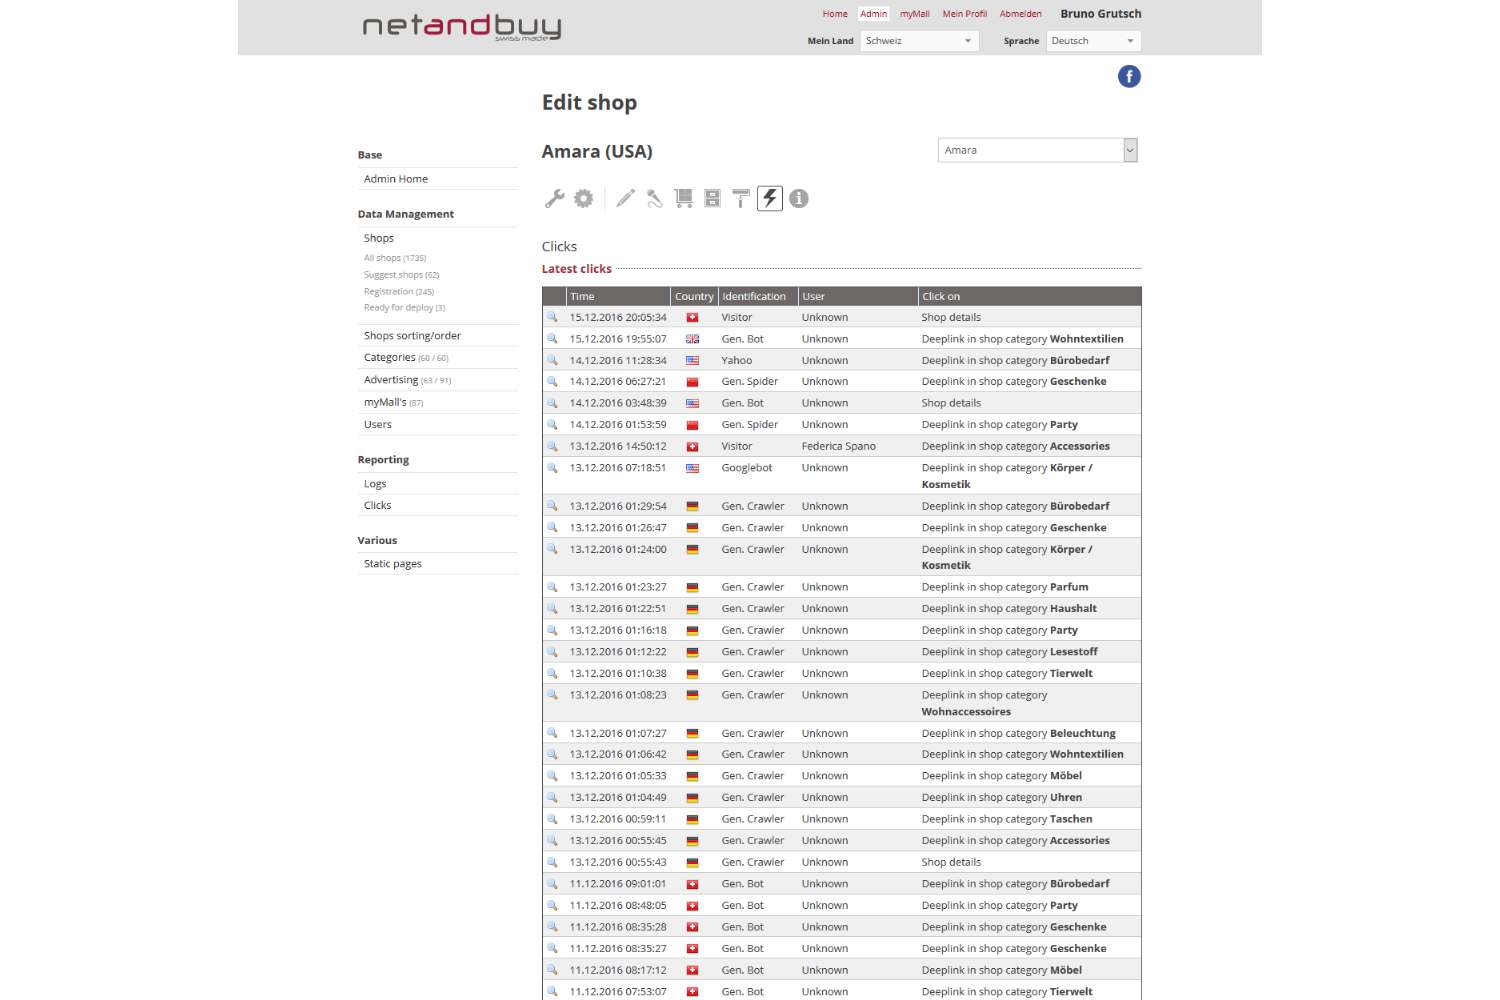Open the gear settings icon
The height and width of the screenshot is (1000, 1500).
point(584,198)
